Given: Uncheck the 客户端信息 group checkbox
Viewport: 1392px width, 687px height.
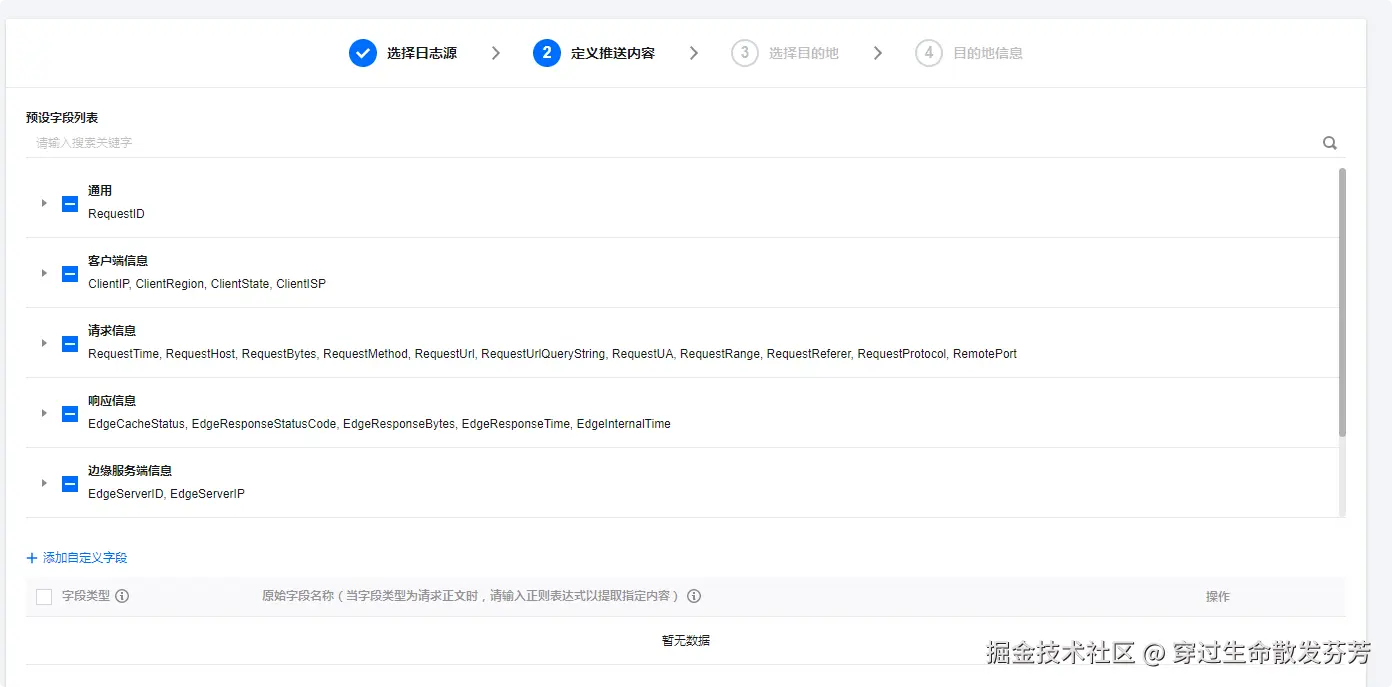Looking at the screenshot, I should (69, 273).
